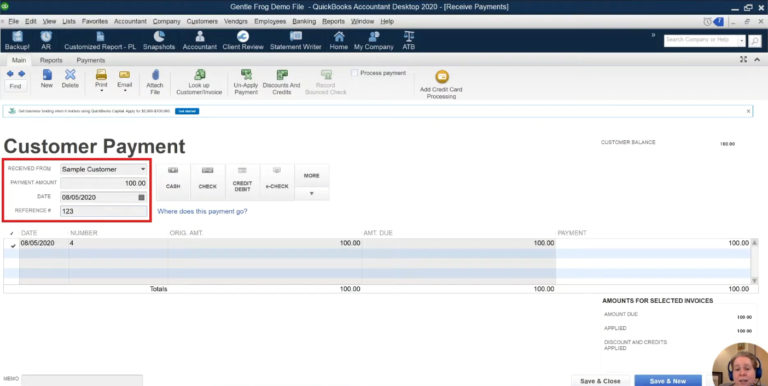768x386 pixels.
Task: Click the invoice list scrollbar down arrow
Action: [754, 281]
